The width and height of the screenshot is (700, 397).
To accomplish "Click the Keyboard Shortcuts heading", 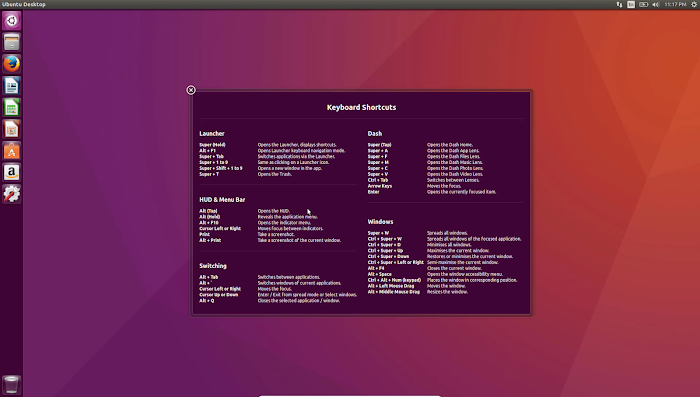I will pyautogui.click(x=361, y=107).
